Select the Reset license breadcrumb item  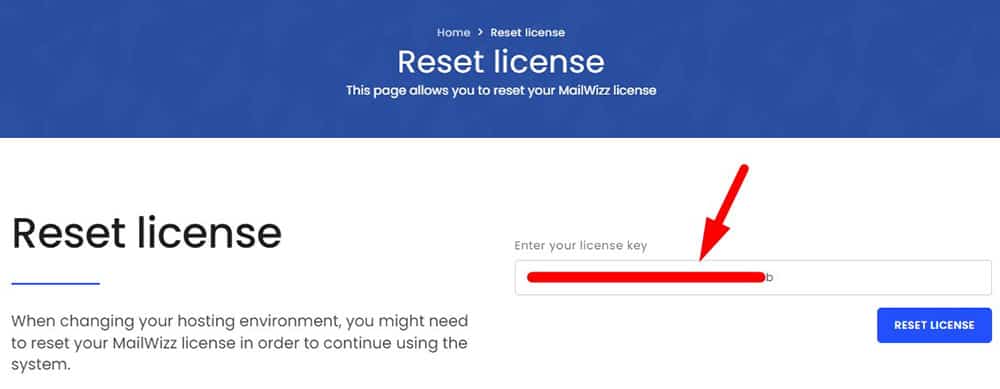[527, 33]
